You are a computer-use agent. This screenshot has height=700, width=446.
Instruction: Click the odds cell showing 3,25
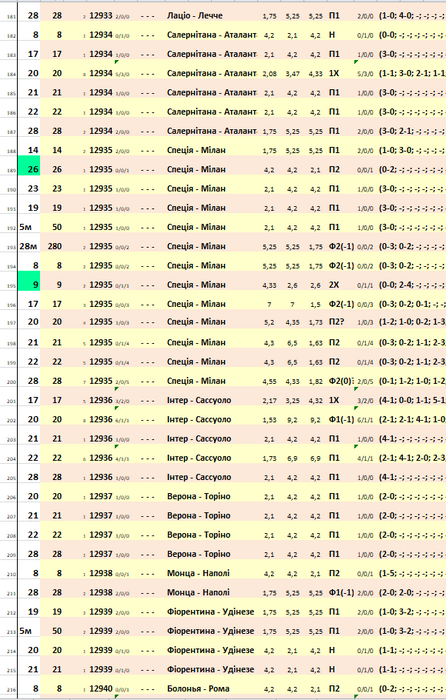(292, 401)
